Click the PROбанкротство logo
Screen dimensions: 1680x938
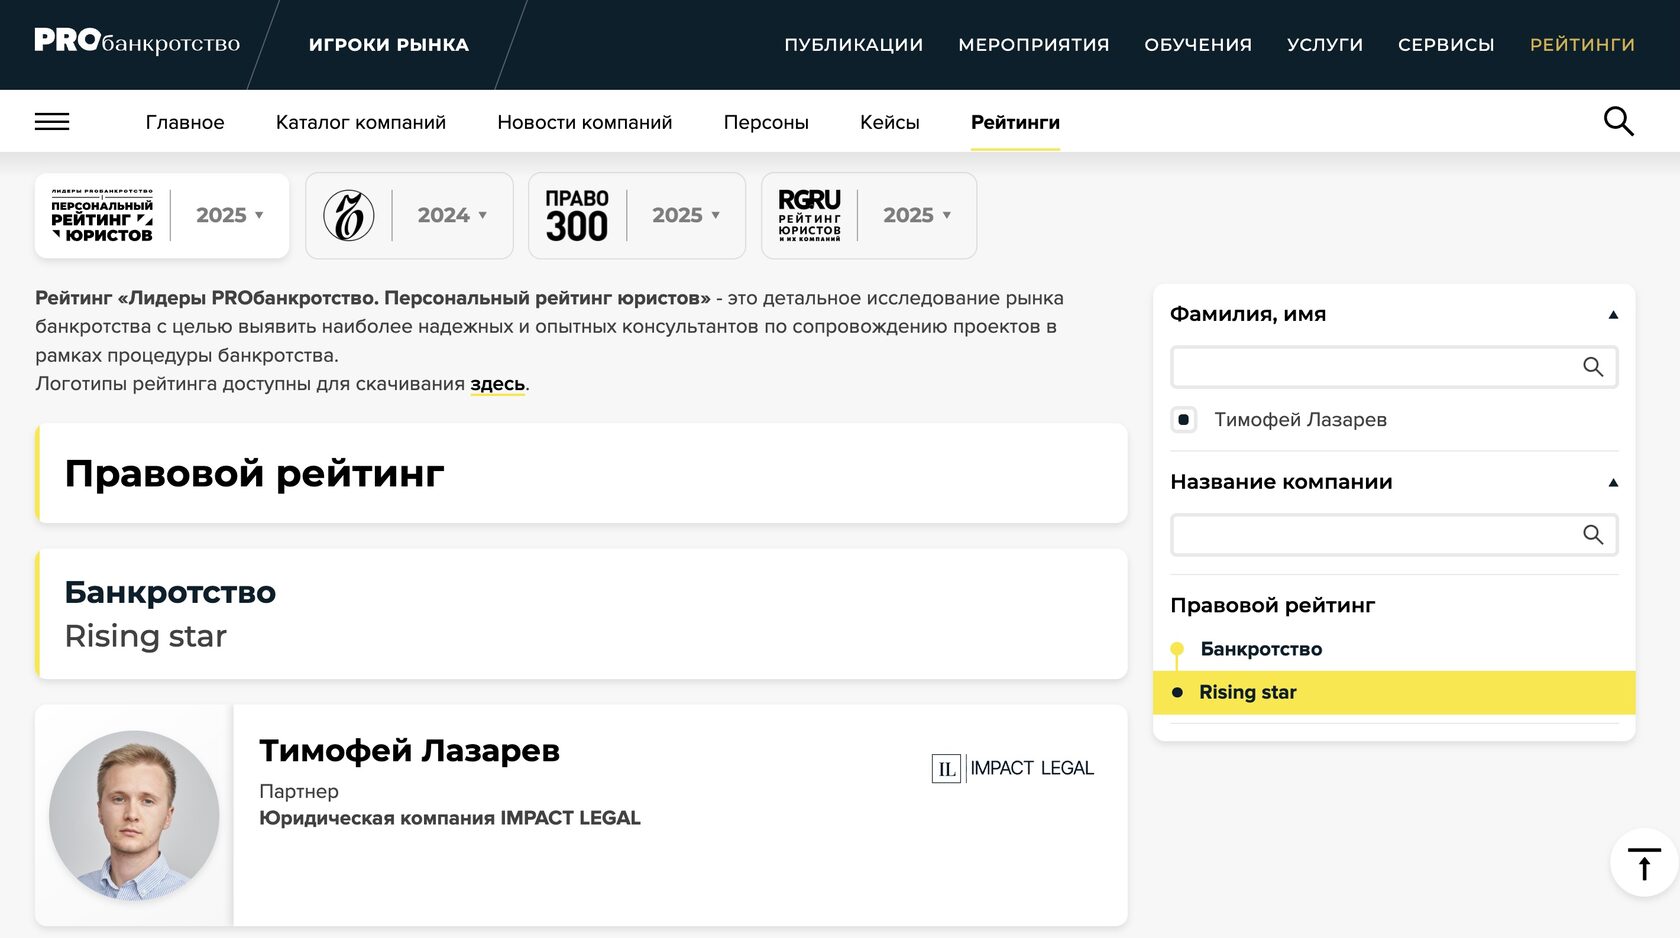click(137, 42)
